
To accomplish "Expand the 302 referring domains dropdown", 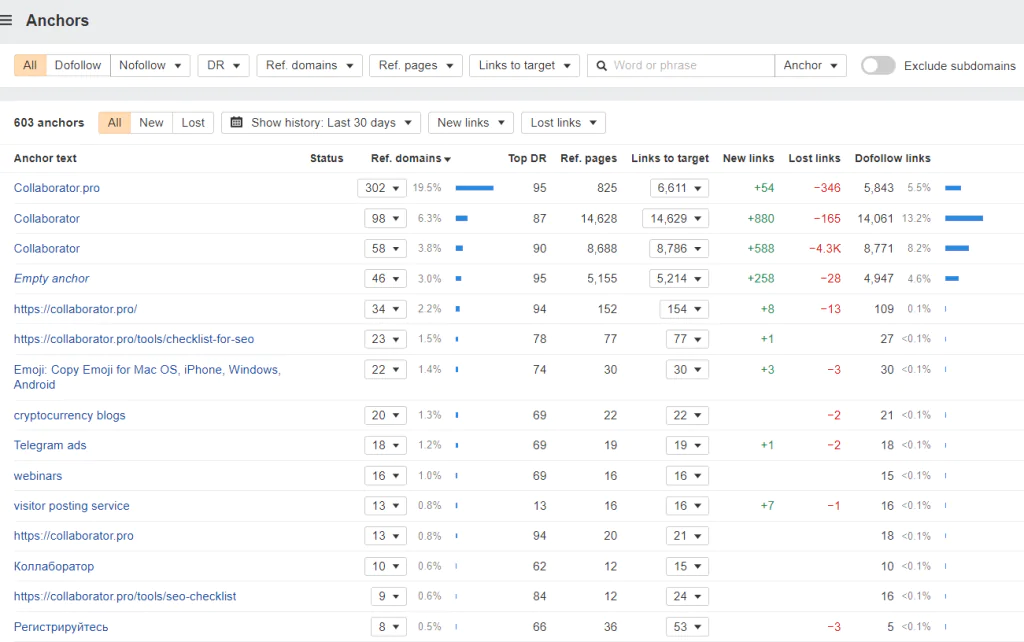I will click(382, 188).
